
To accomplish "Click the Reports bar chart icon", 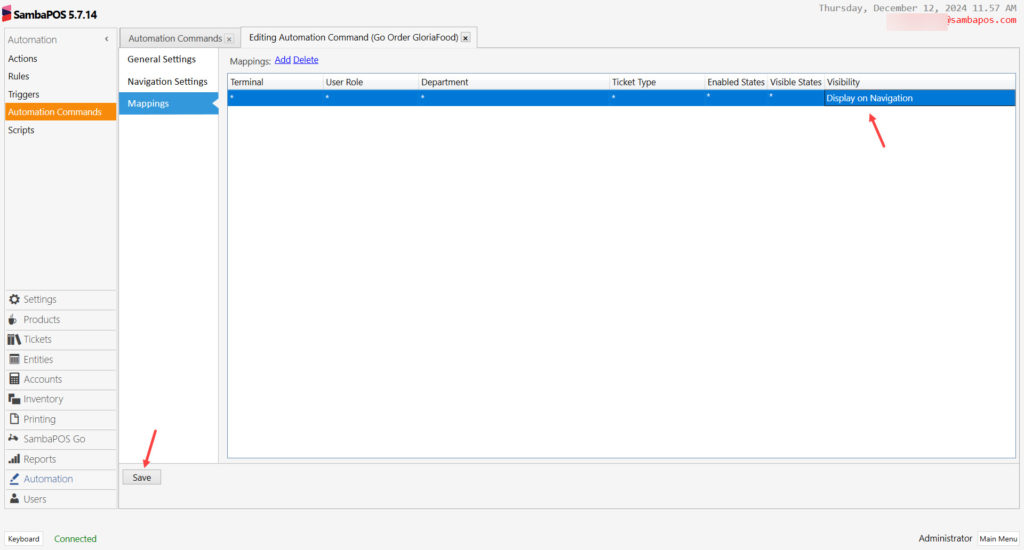I will pos(14,459).
